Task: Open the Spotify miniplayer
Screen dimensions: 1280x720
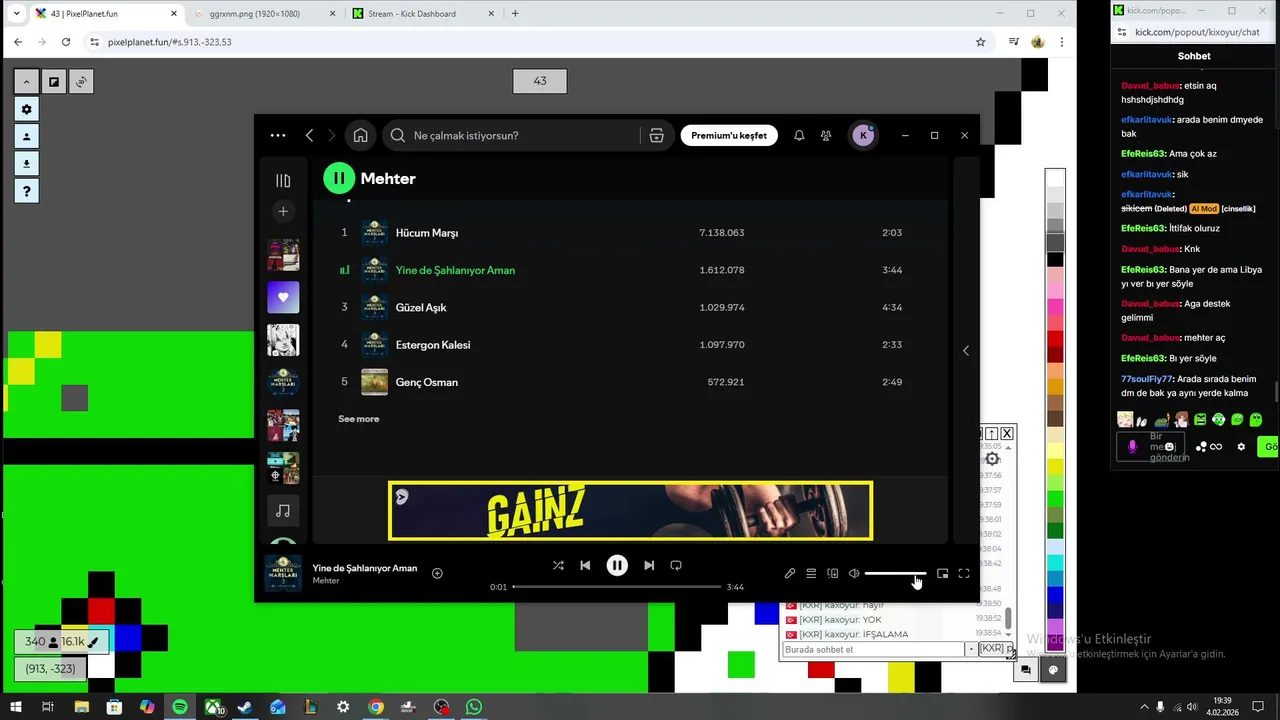Action: 942,573
